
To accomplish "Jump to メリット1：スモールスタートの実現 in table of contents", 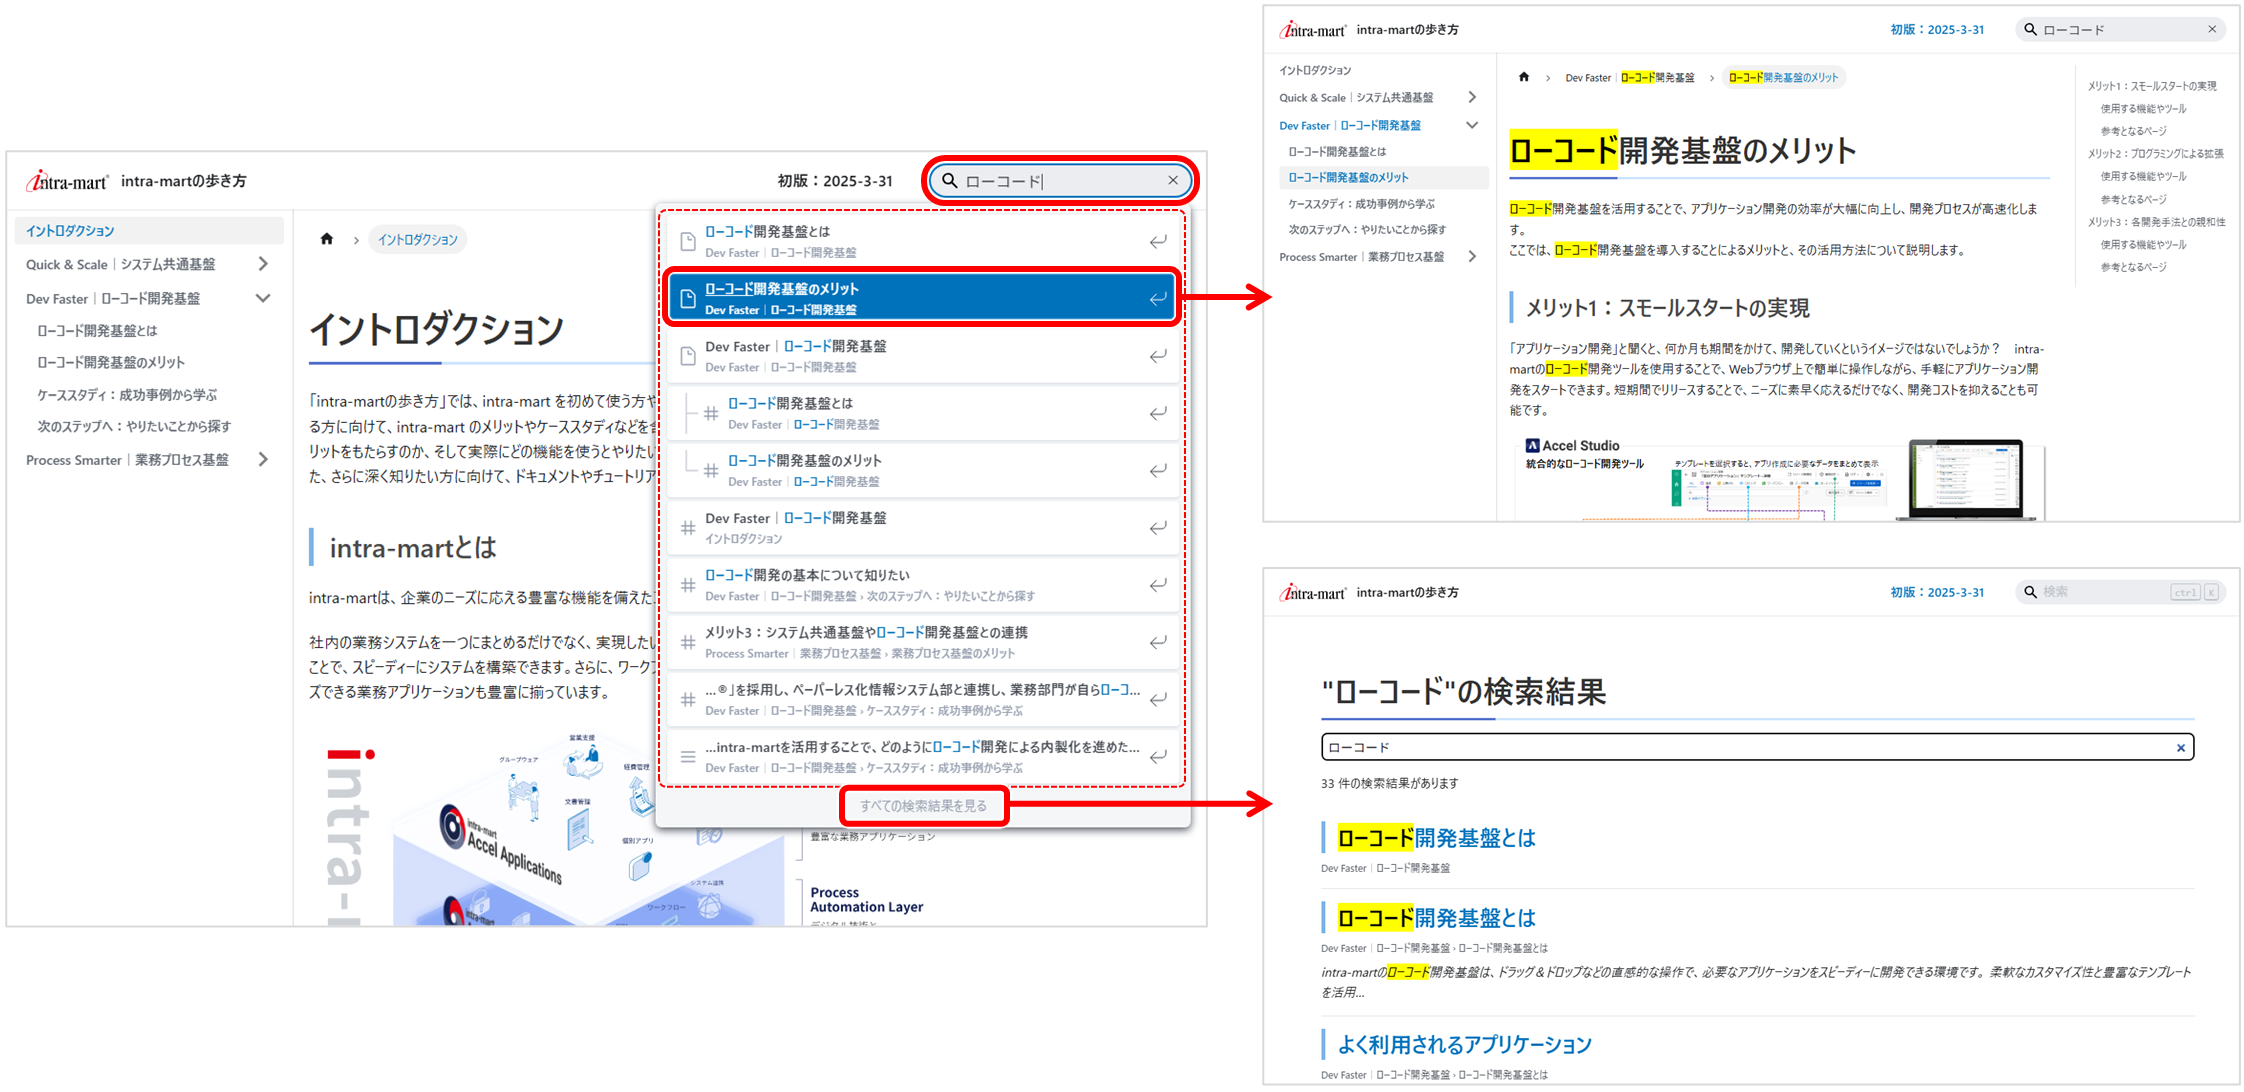I will coord(2152,86).
